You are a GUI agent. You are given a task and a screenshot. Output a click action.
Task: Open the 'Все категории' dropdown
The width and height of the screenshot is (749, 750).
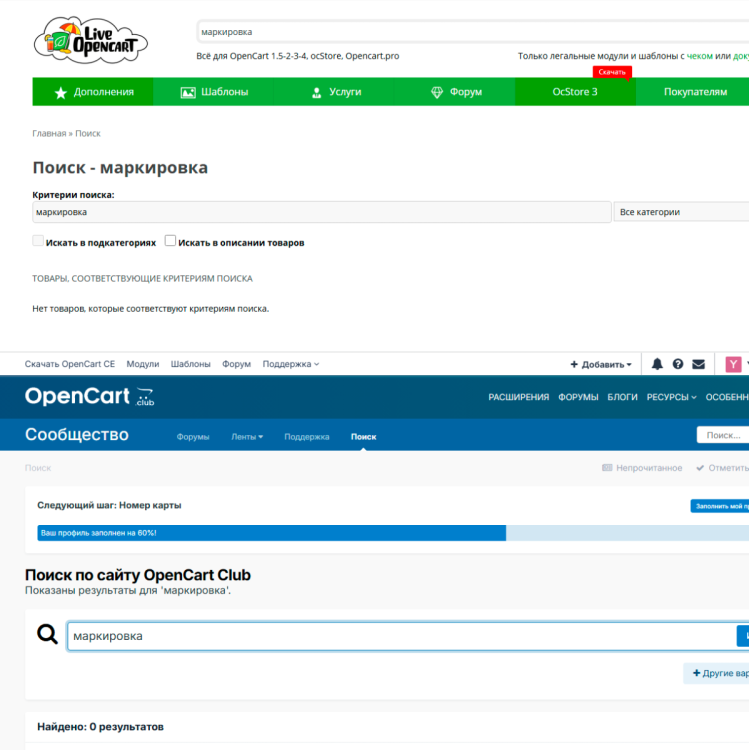[x=680, y=212]
